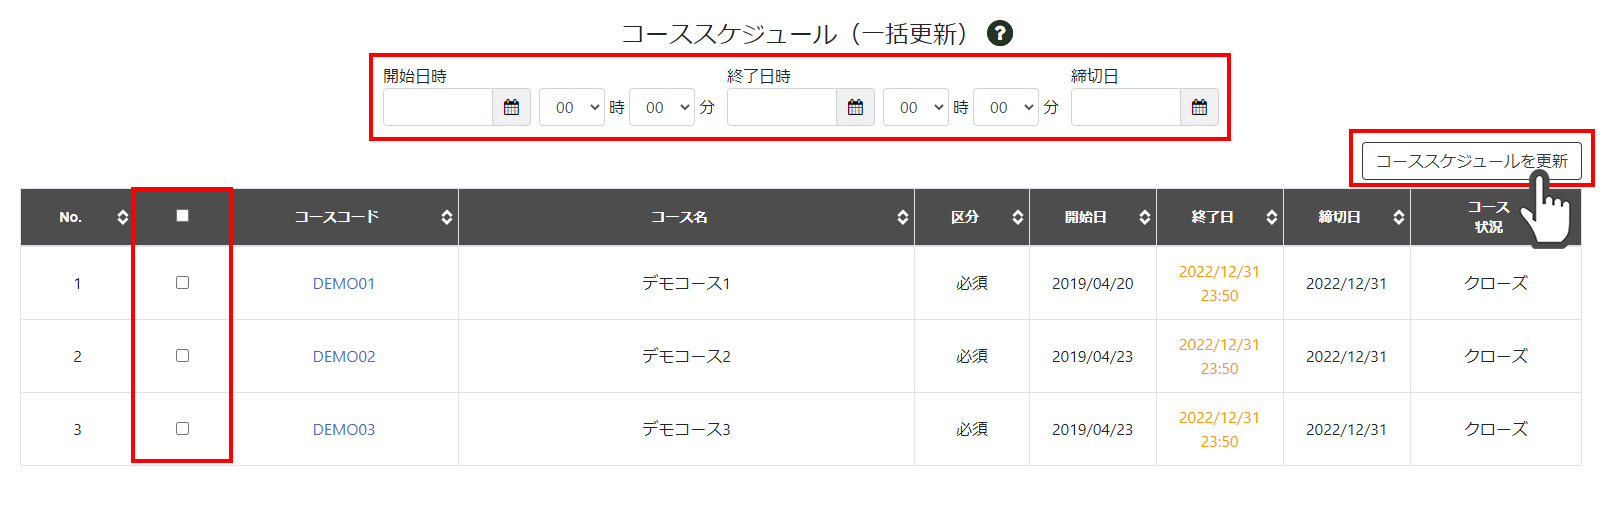The width and height of the screenshot is (1617, 507).
Task: Toggle the select-all checkbox in header
Action: point(182,215)
